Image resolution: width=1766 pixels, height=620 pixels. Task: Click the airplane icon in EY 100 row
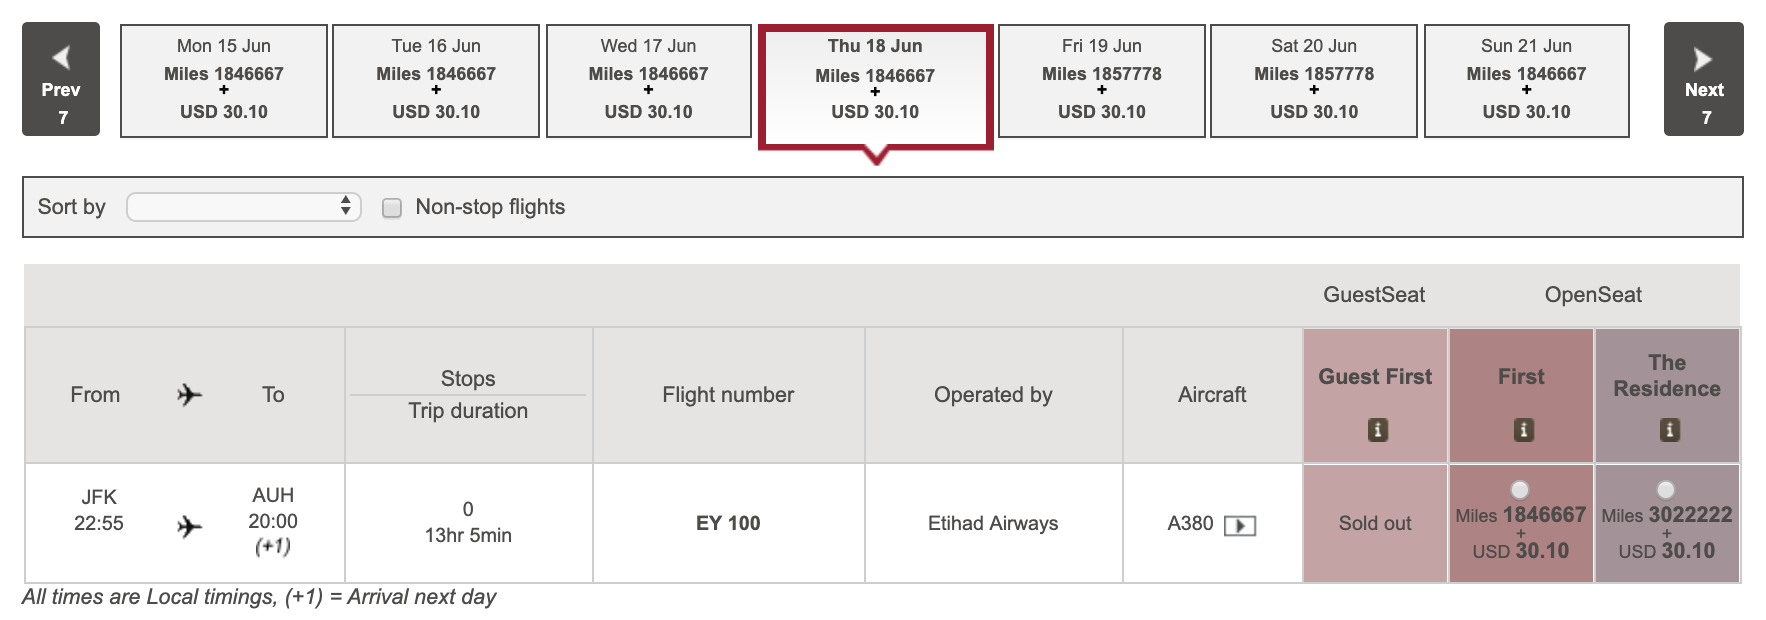coord(189,526)
